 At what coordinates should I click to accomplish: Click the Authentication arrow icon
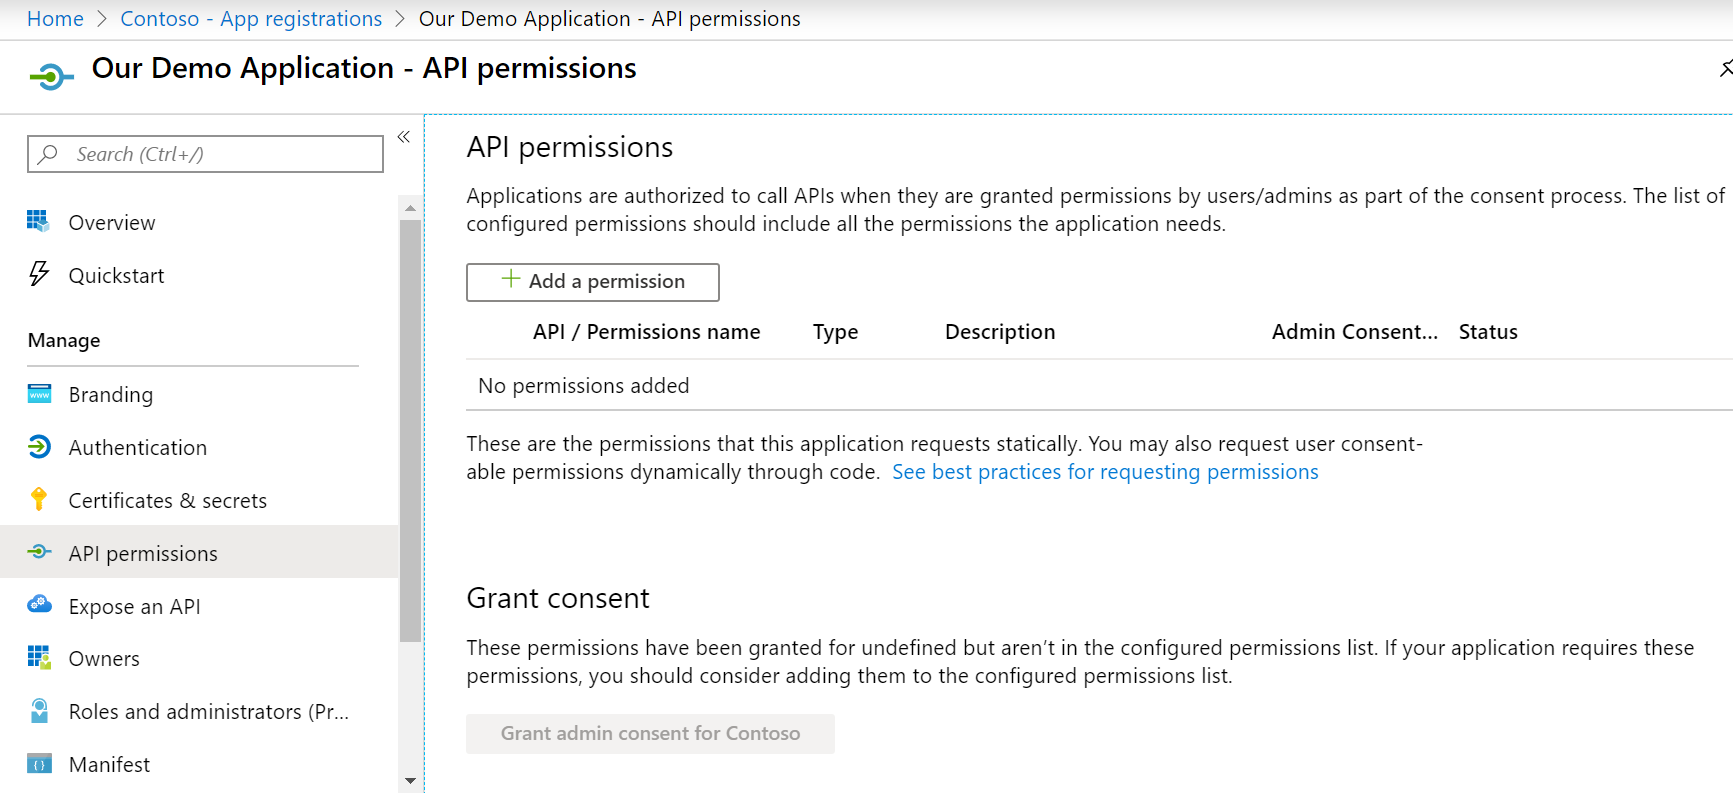[x=39, y=447]
